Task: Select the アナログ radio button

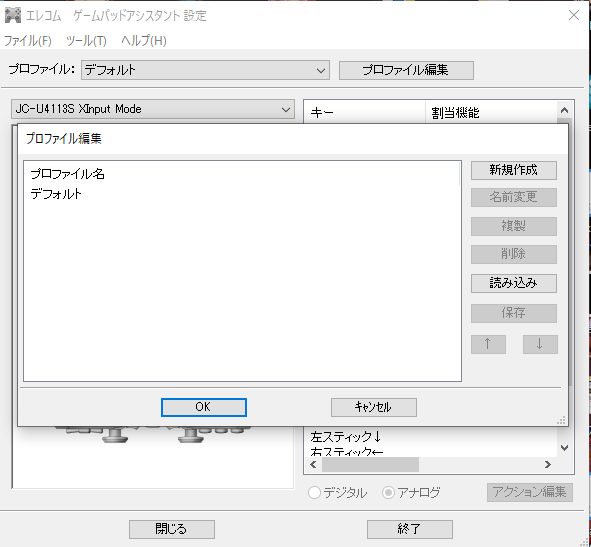Action: (388, 492)
